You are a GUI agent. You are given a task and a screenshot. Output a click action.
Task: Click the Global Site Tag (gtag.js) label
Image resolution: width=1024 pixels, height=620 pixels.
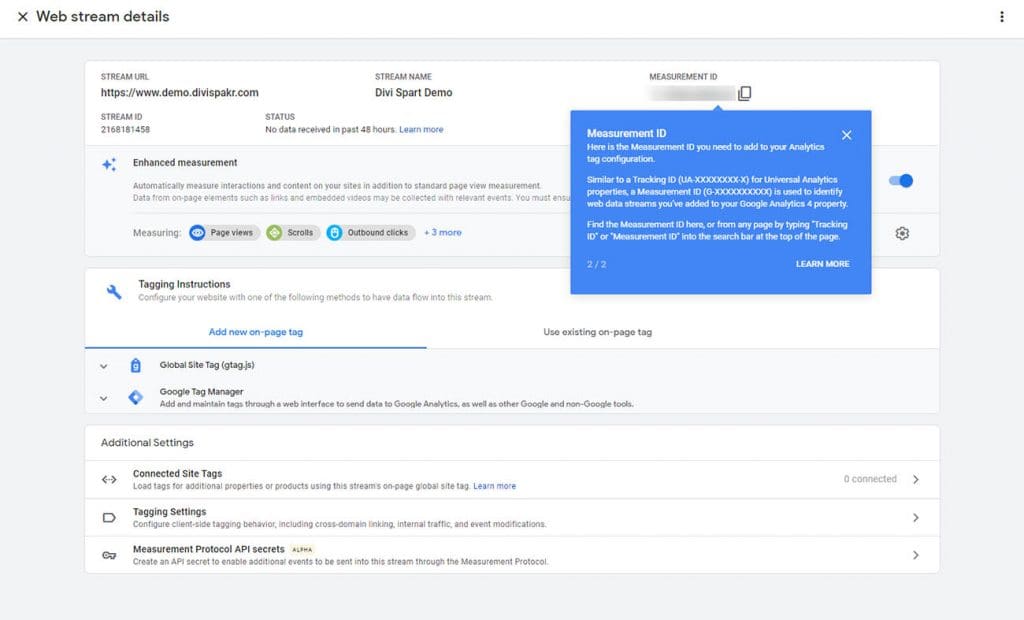pos(207,365)
